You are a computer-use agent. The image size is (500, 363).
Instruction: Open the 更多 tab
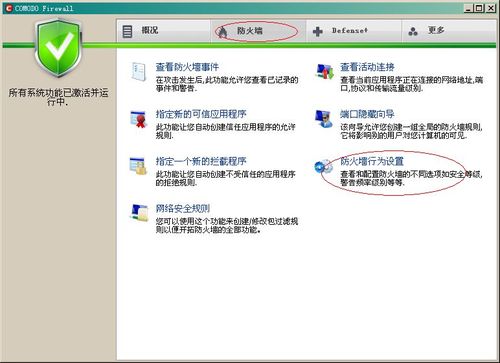point(449,31)
